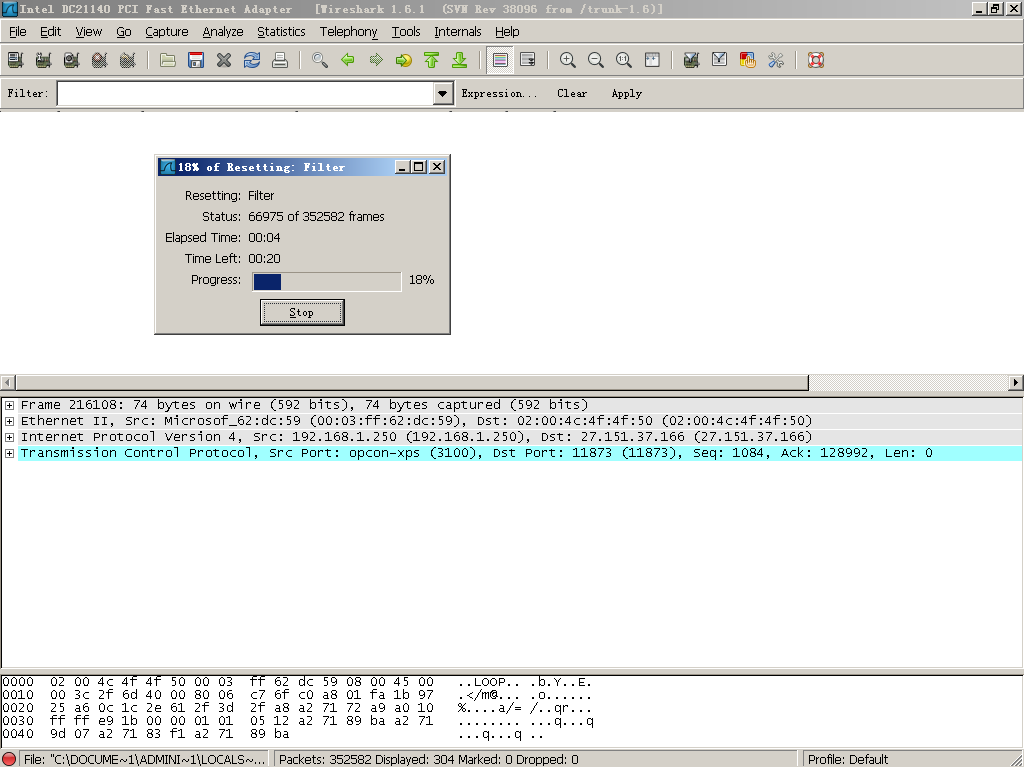Reload the capture file icon
This screenshot has height=768, width=1024.
coord(252,60)
